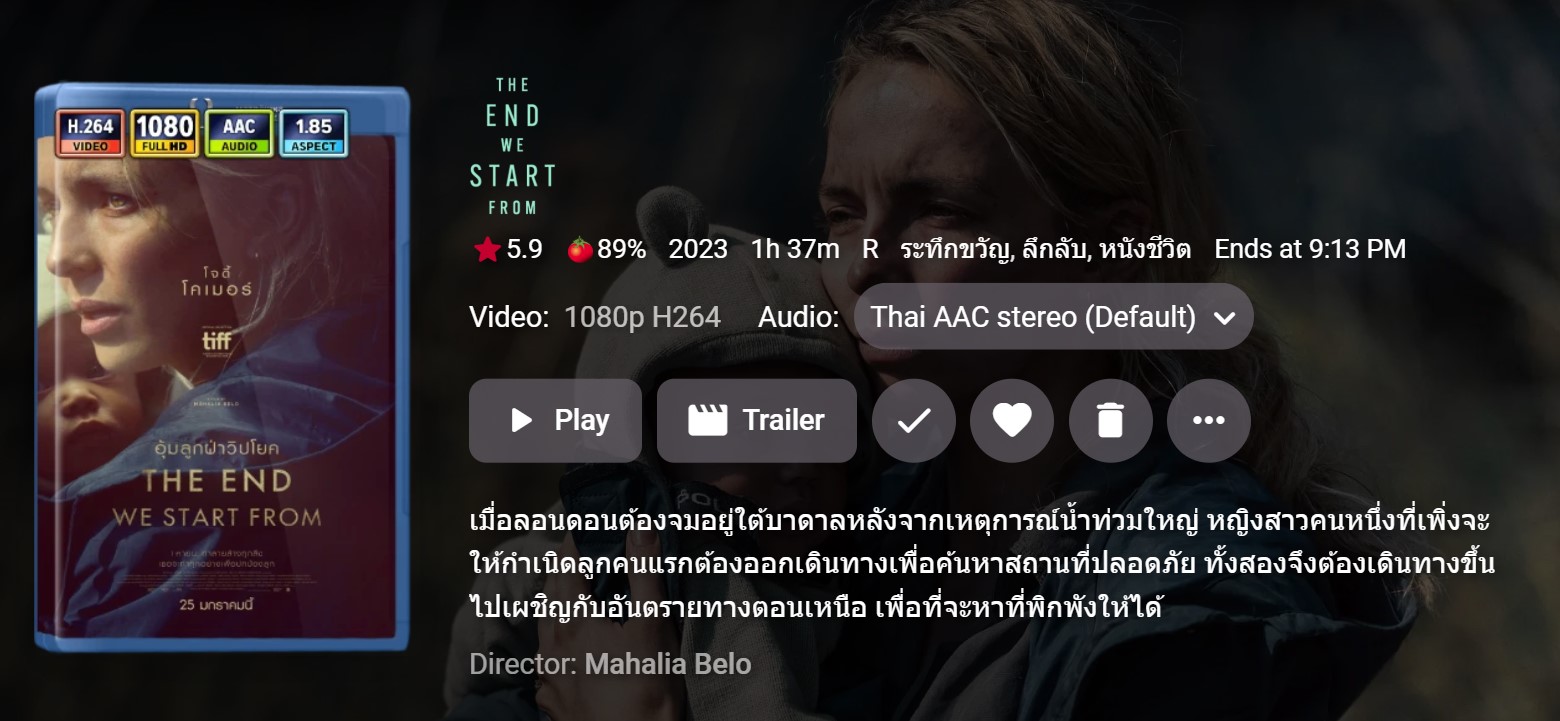Click the H.264 video badge on cover
1560x721 pixels.
click(90, 133)
